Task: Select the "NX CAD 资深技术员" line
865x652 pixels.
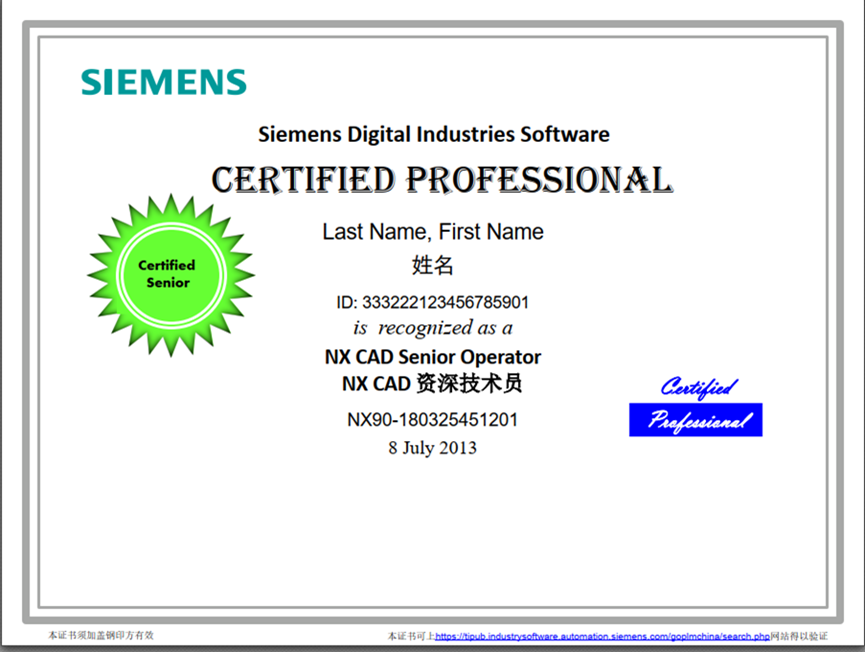Action: tap(432, 383)
